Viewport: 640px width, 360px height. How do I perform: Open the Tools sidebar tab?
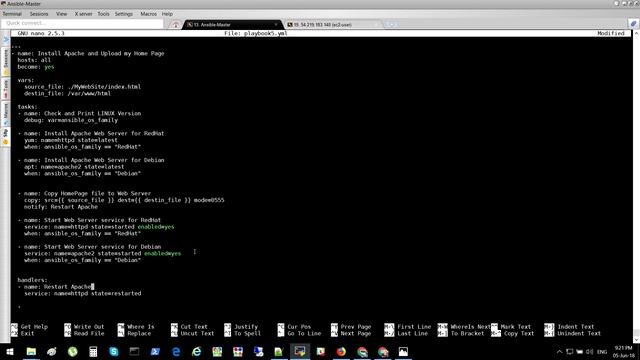pos(6,89)
